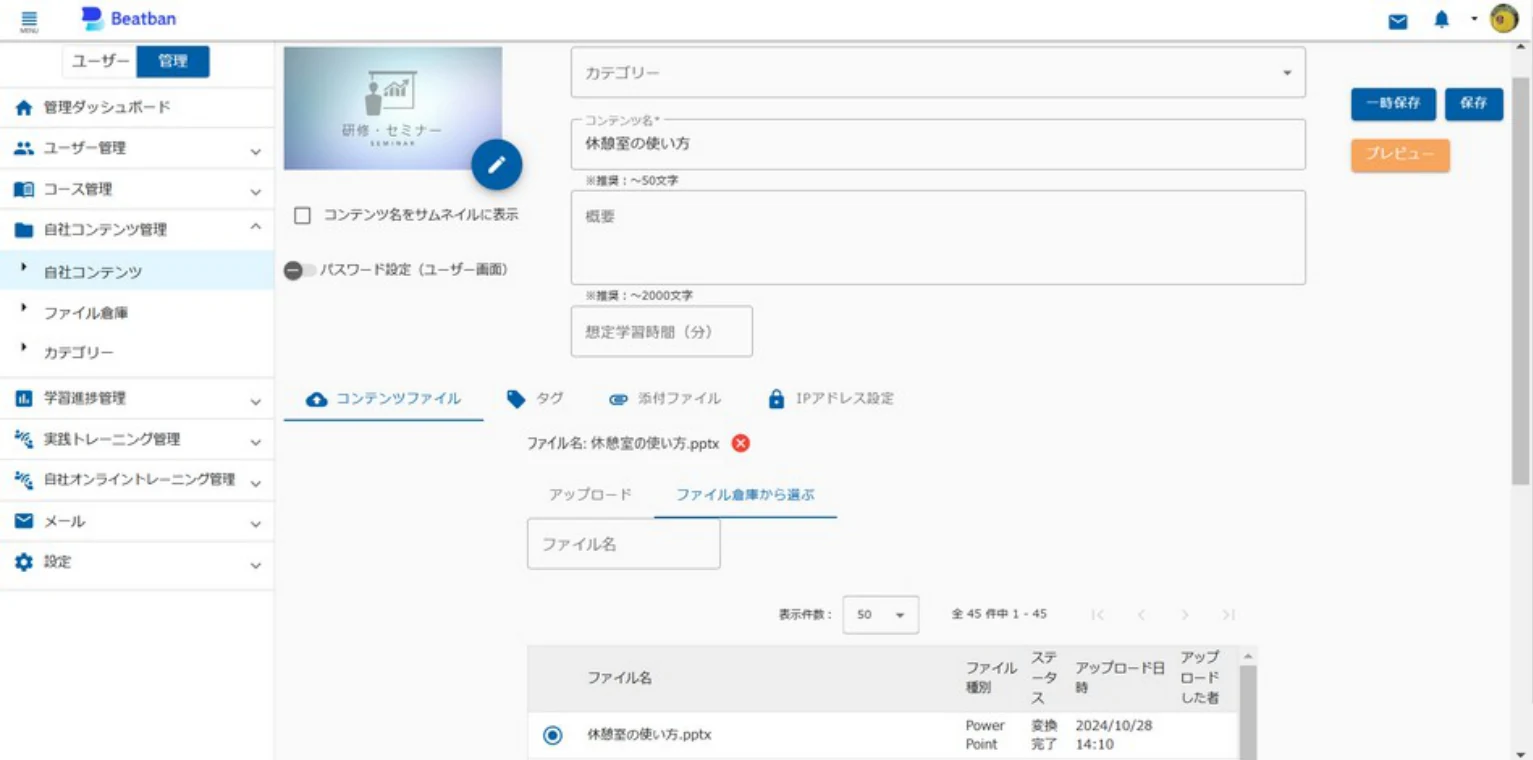Click the 設定 gear icon
Screen dimensions: 1533x760
[25, 562]
